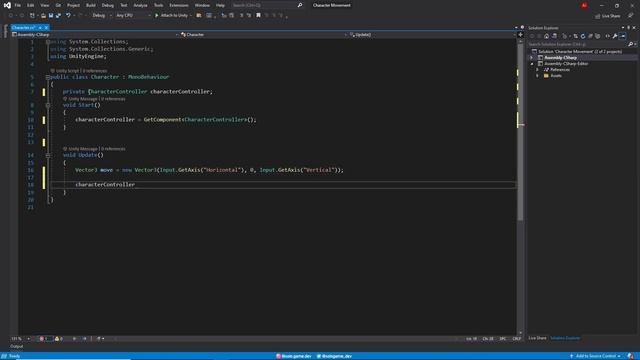Collapse the Start() method outlining toggle
640x360 pixels.
pos(48,105)
